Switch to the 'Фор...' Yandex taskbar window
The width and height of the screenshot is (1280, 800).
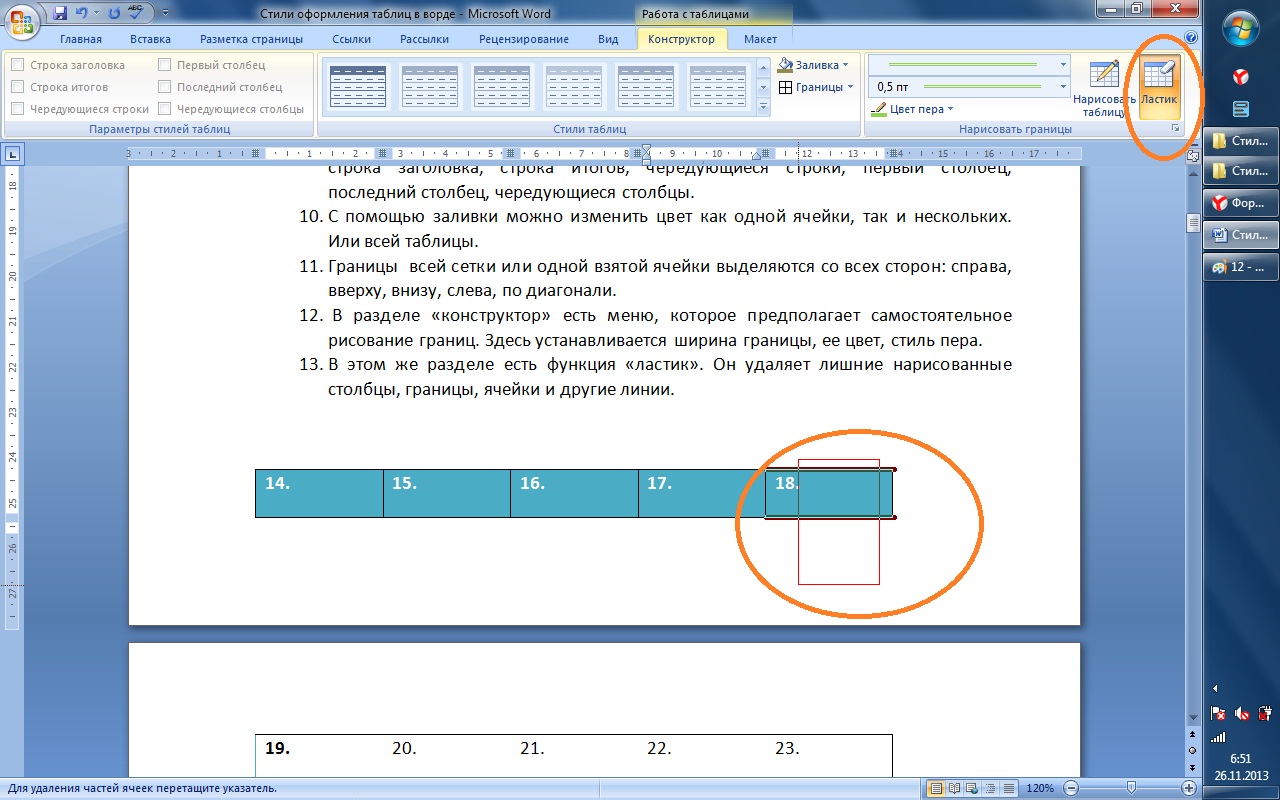pos(1241,203)
